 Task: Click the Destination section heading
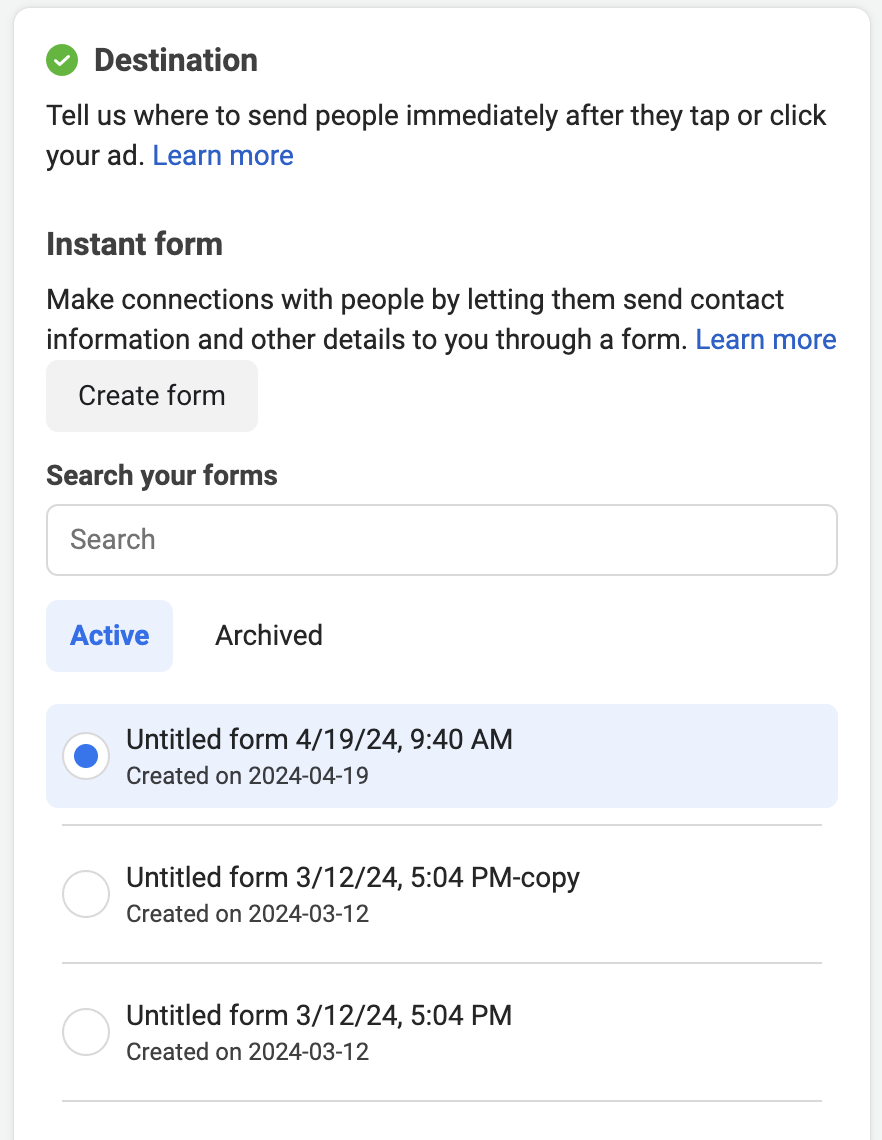click(176, 60)
